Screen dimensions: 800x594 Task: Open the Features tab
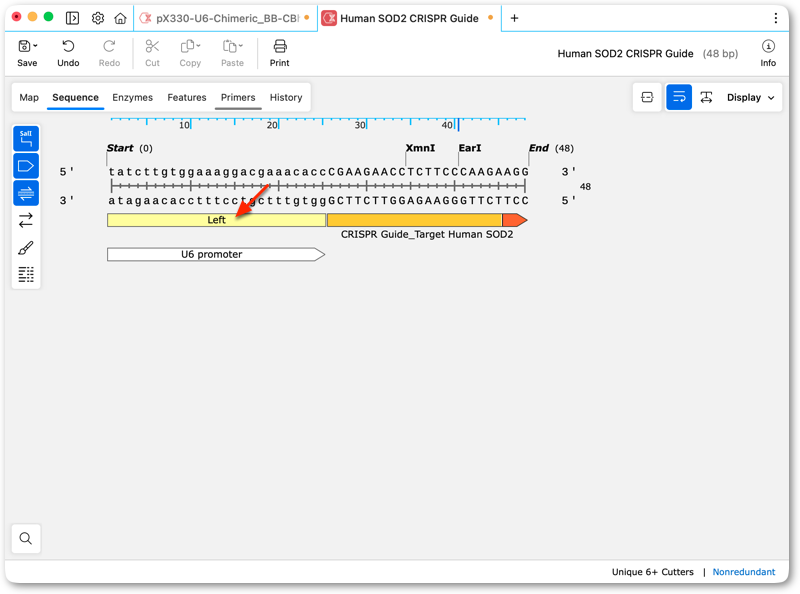187,97
